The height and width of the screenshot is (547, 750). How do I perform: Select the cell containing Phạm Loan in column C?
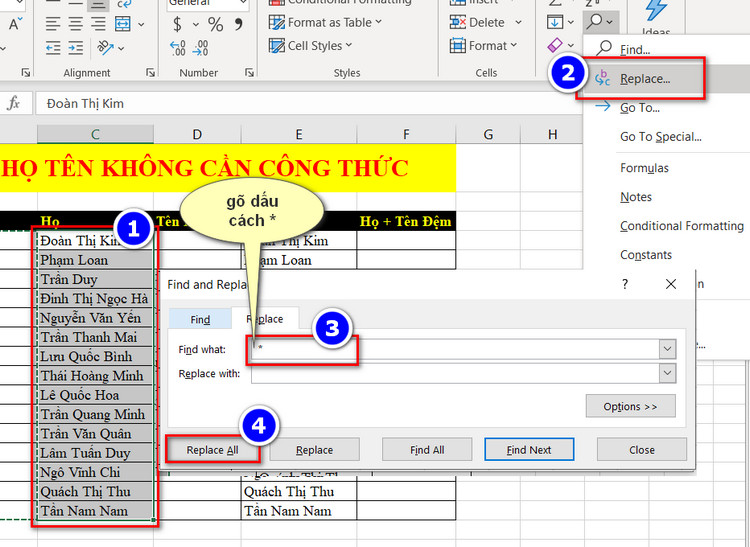click(x=95, y=260)
